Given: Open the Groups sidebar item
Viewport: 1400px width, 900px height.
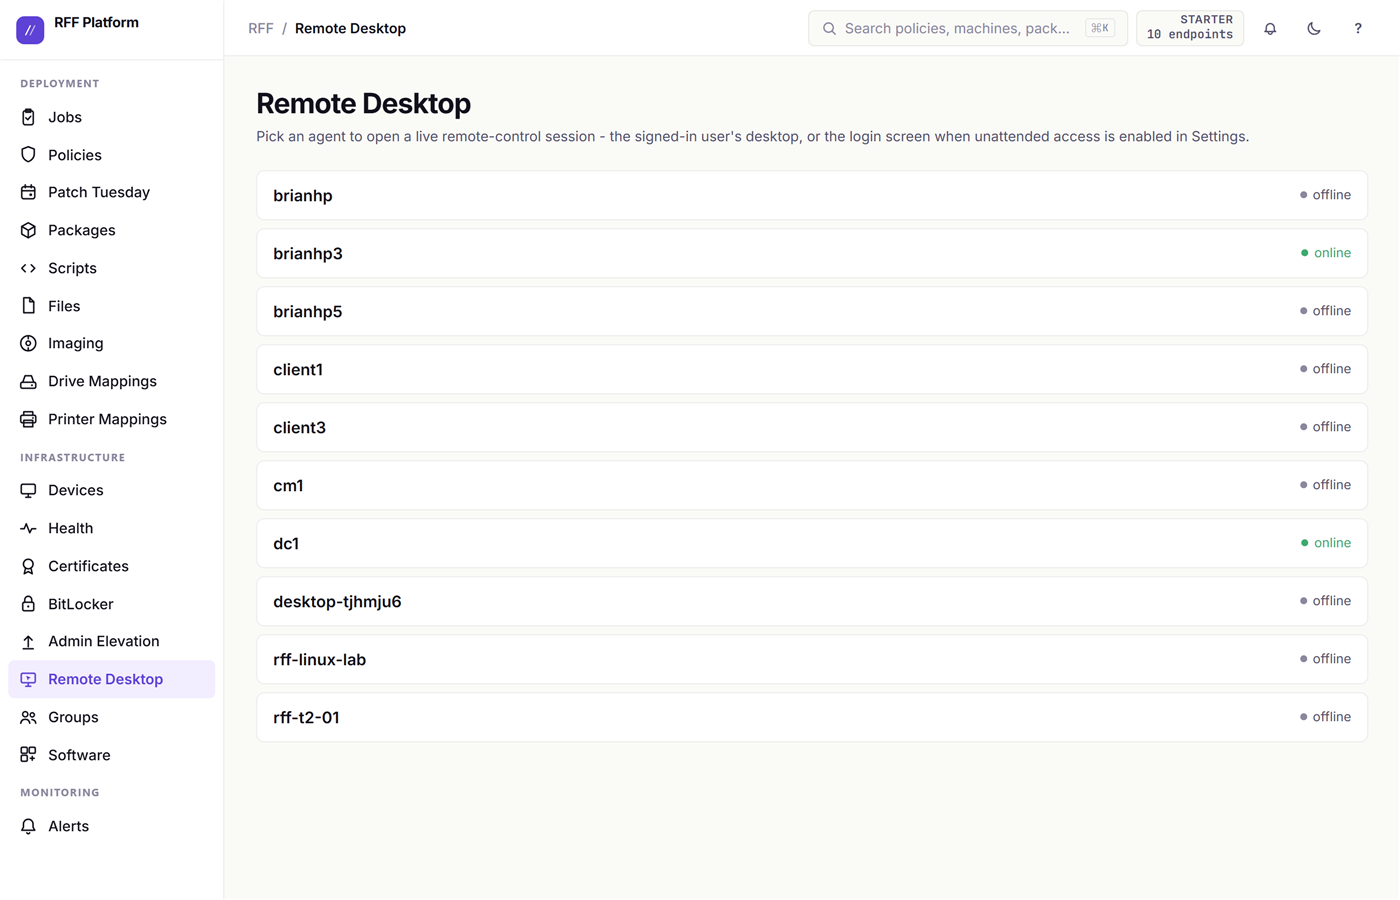Looking at the screenshot, I should click(x=111, y=717).
